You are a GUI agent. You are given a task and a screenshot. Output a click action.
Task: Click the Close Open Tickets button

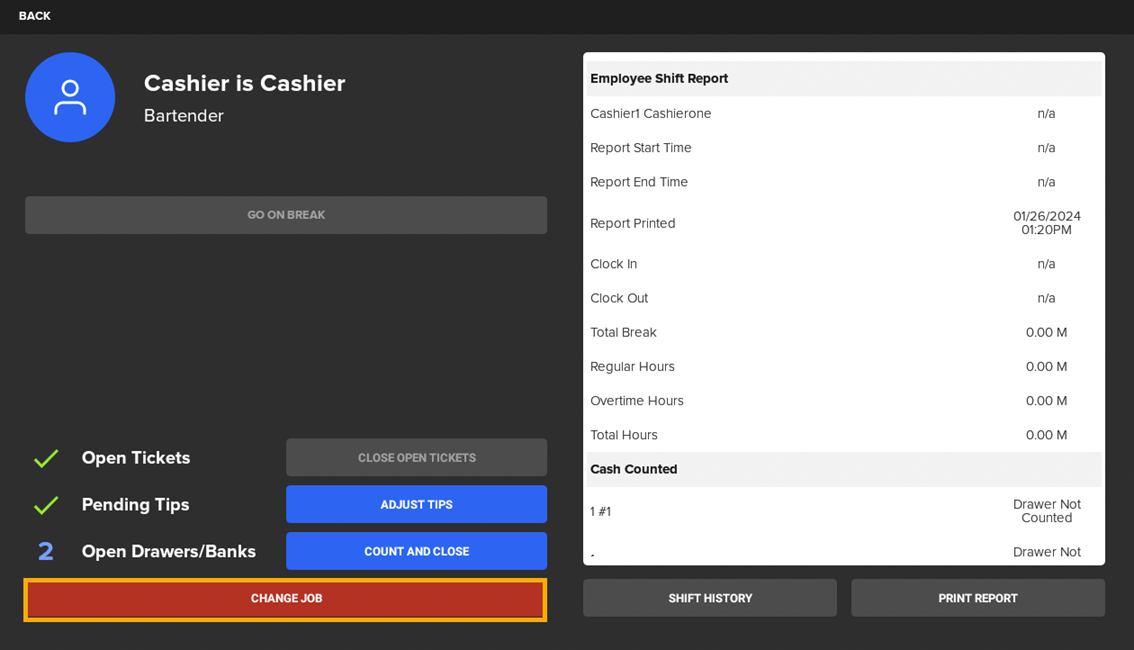[x=416, y=457]
